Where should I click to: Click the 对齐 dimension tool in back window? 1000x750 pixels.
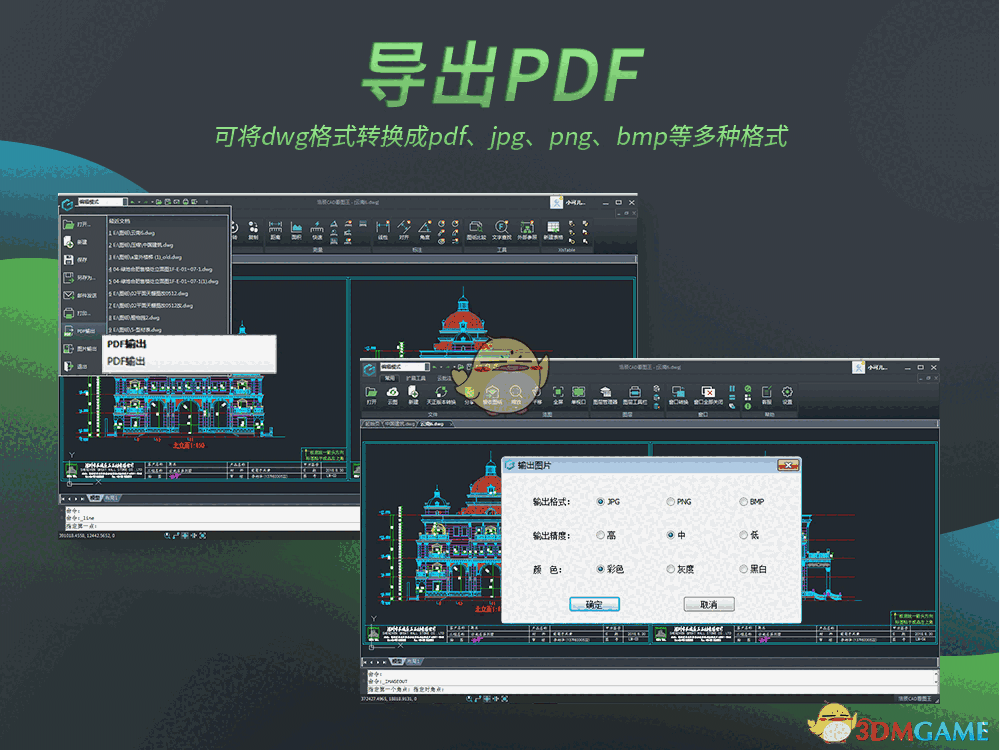404,230
